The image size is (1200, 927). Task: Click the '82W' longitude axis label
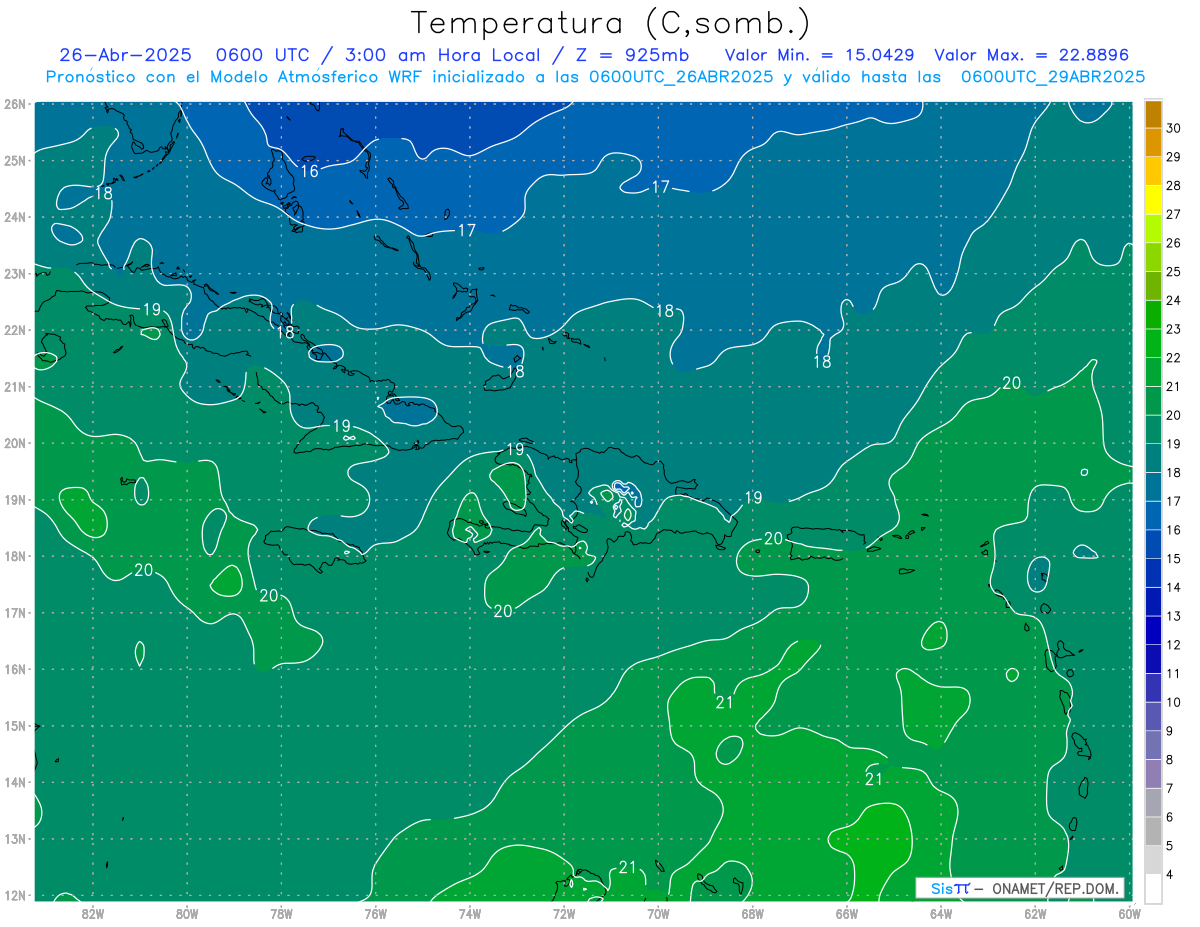93,912
